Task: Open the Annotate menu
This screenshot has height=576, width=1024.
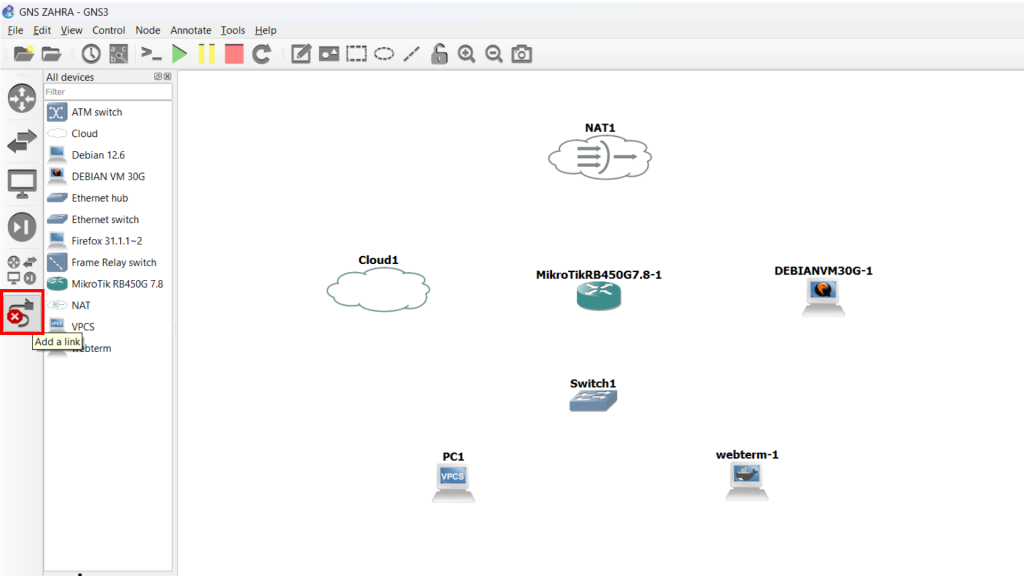Action: [x=191, y=30]
